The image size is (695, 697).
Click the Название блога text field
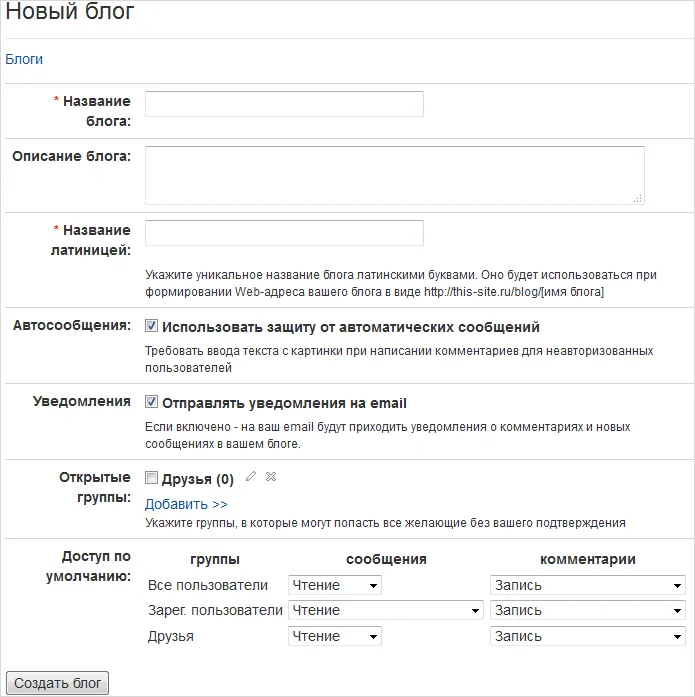pos(284,104)
